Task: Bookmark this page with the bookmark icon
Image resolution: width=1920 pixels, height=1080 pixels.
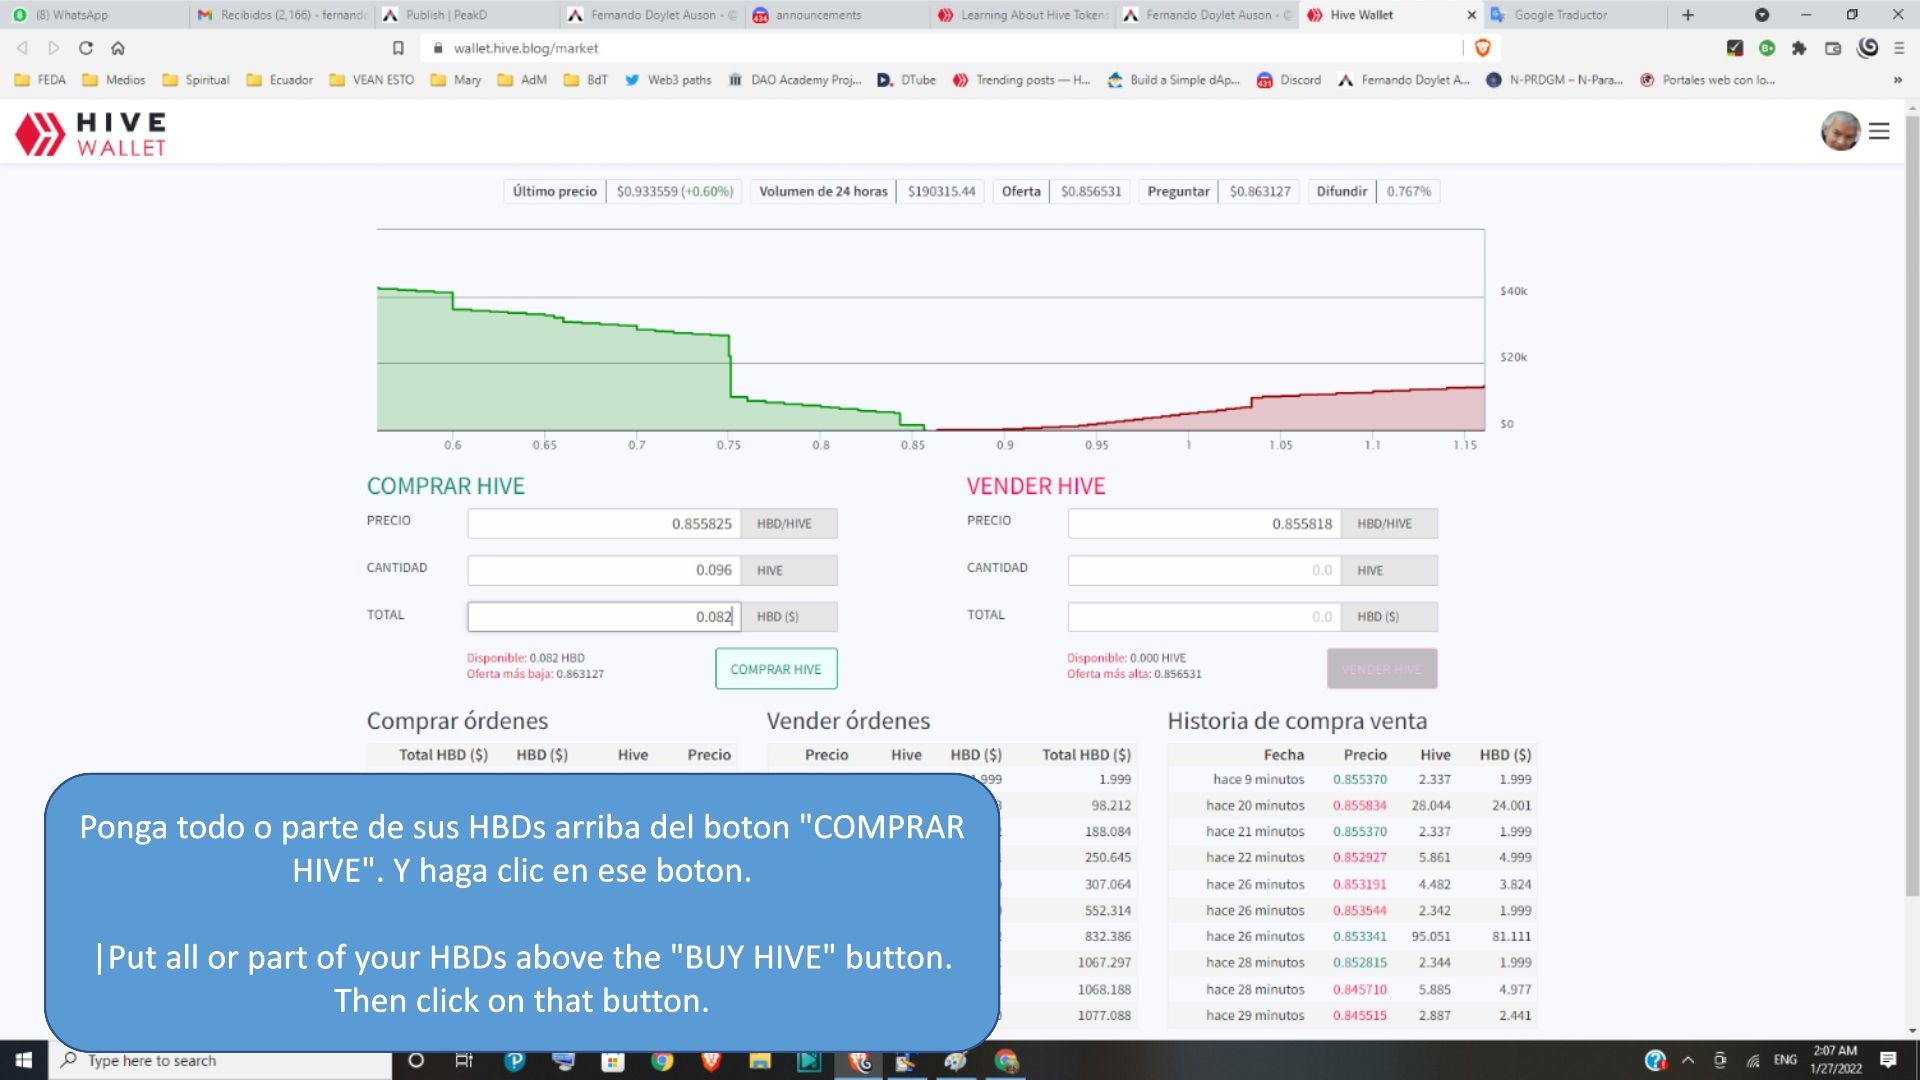Action: 398,48
